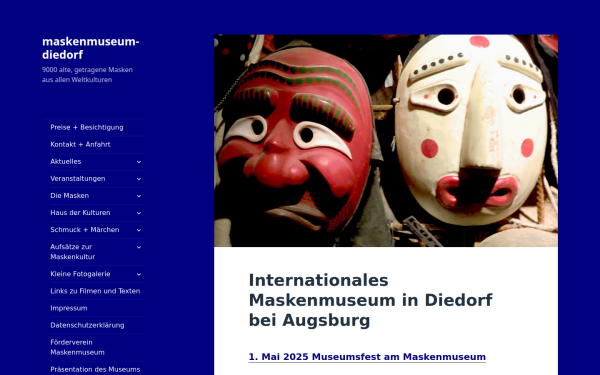Go to the Impressum page
600x375 pixels.
tap(69, 308)
